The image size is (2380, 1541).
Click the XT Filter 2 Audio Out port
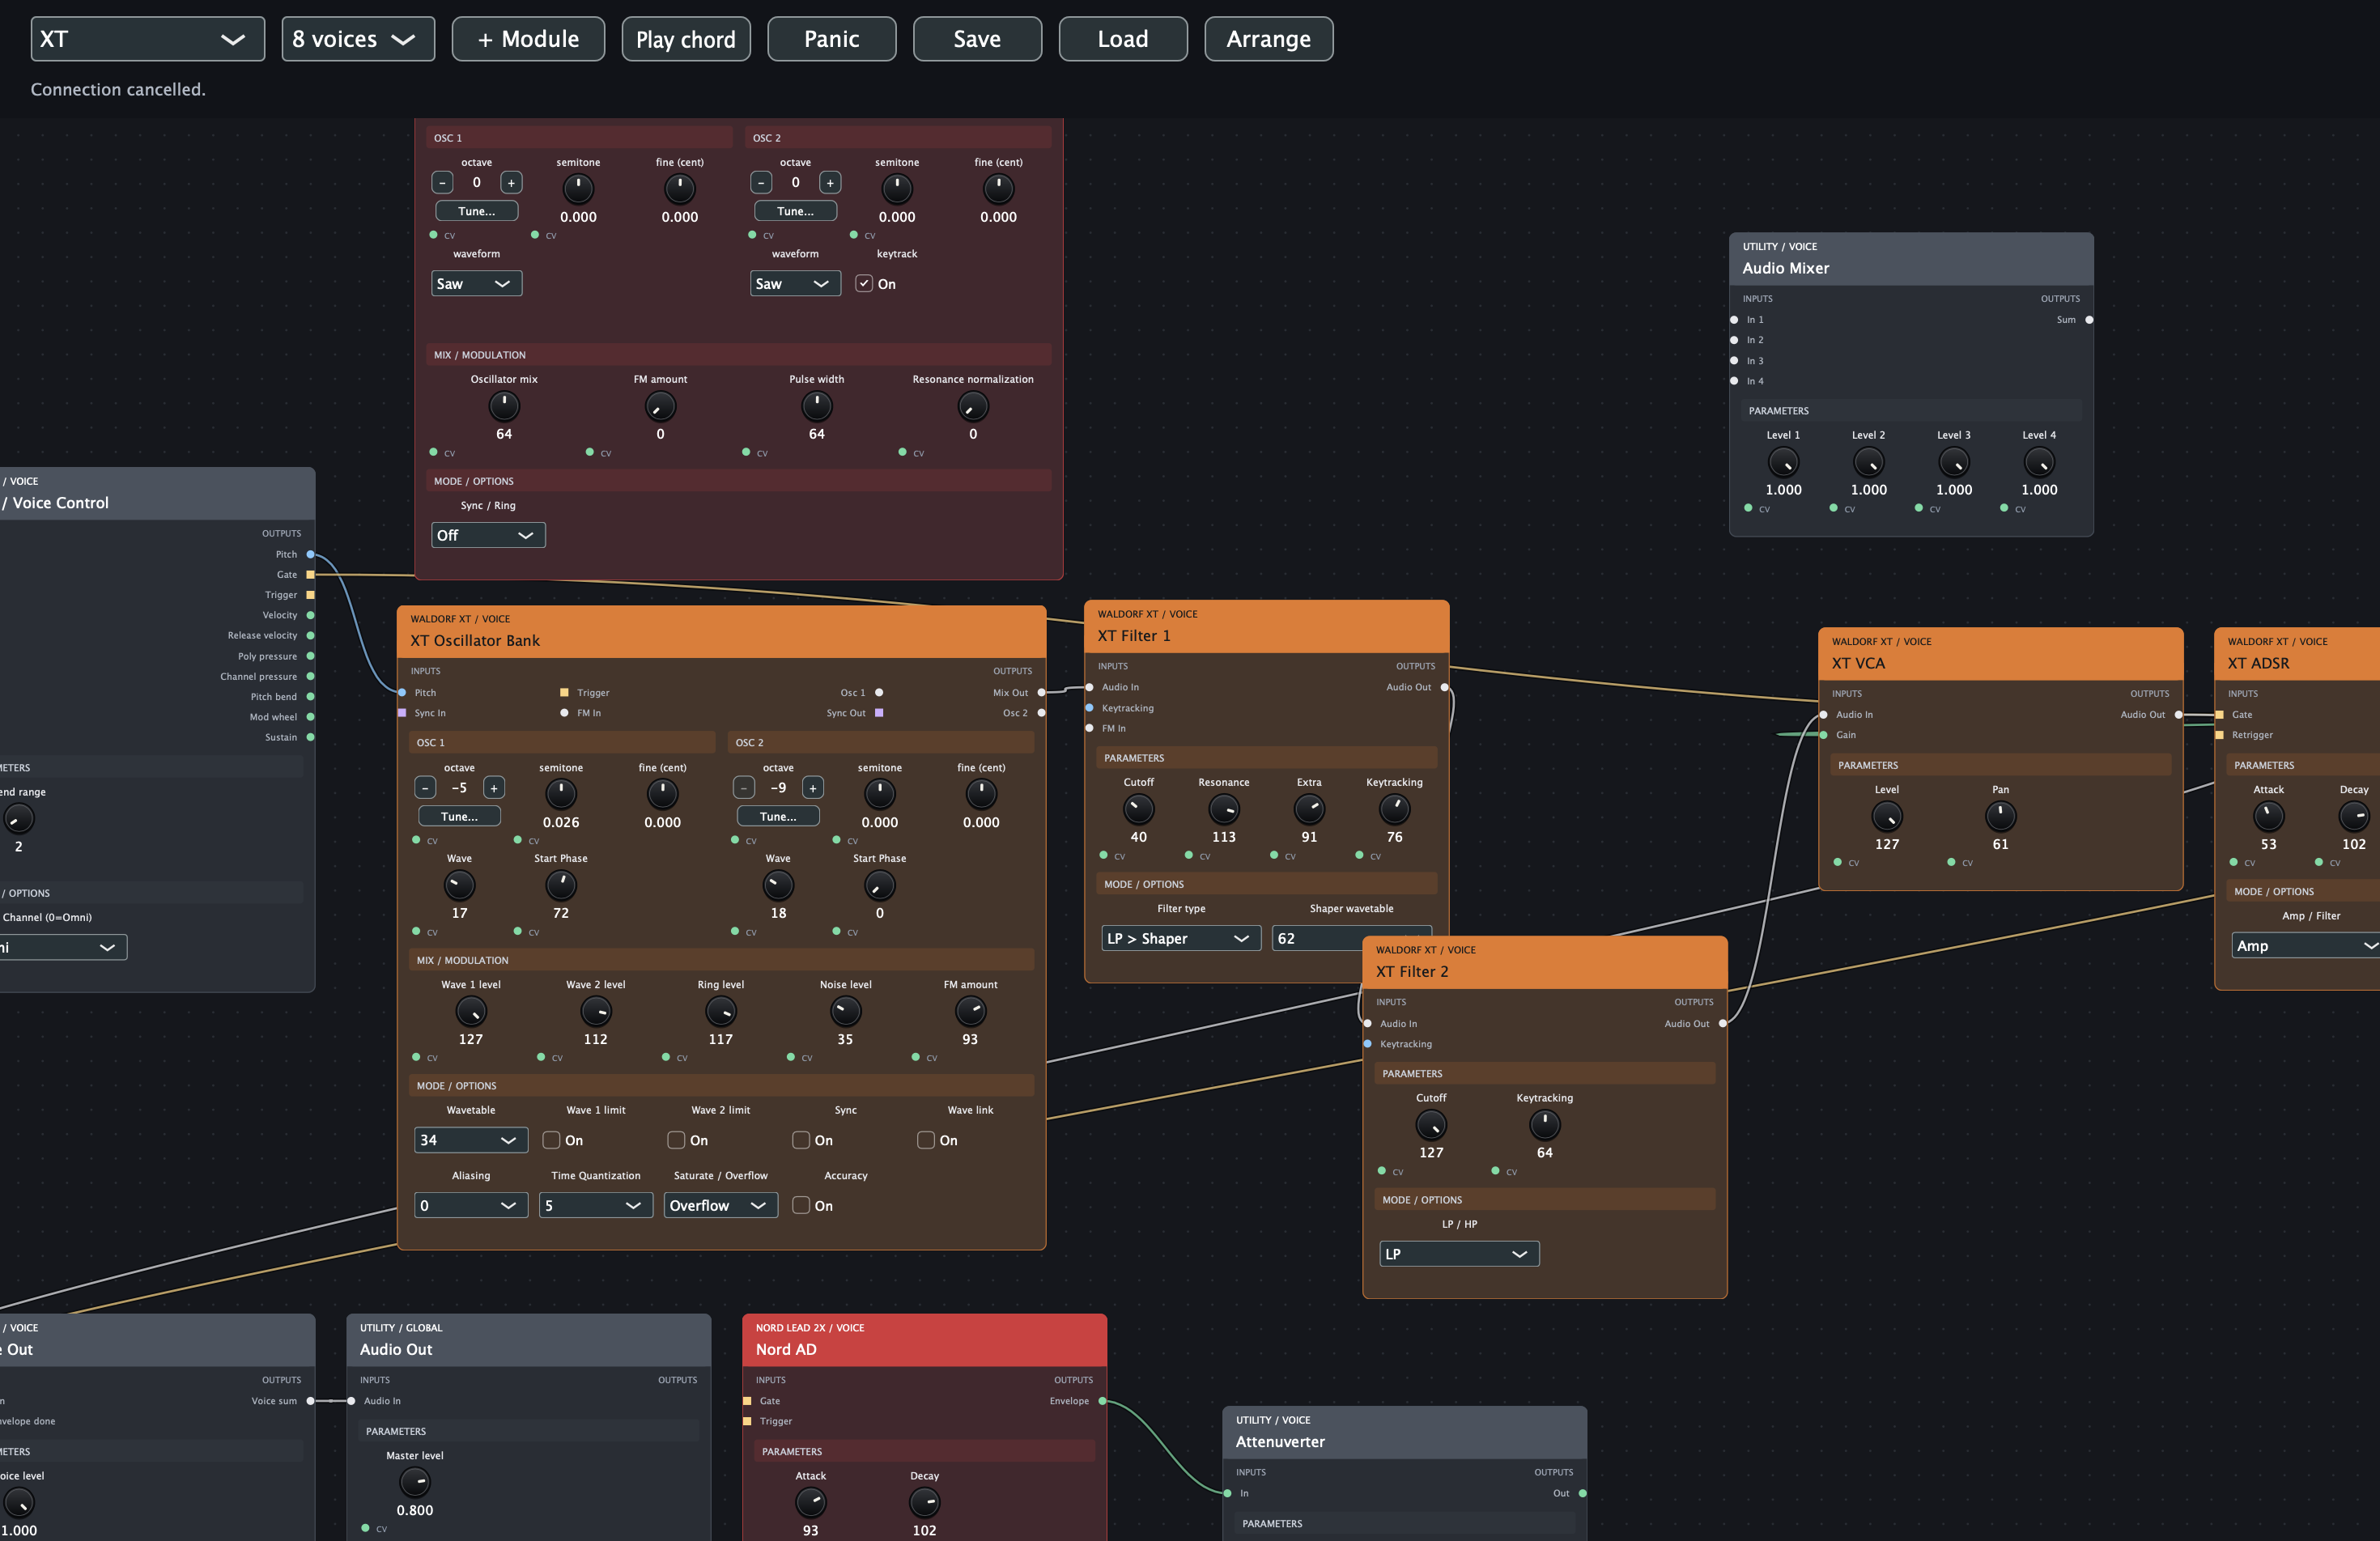click(1723, 1023)
